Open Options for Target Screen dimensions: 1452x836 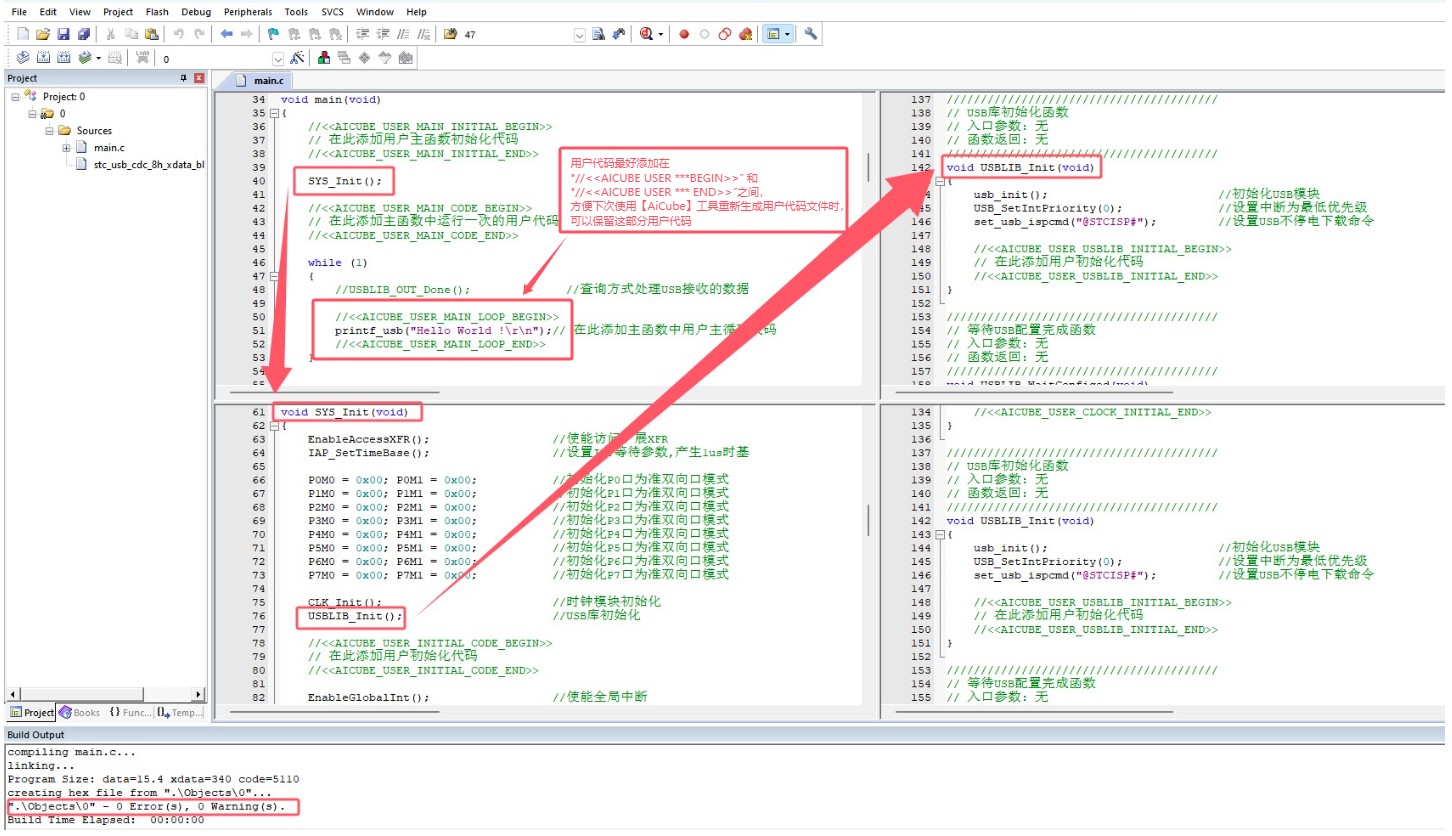click(x=297, y=58)
